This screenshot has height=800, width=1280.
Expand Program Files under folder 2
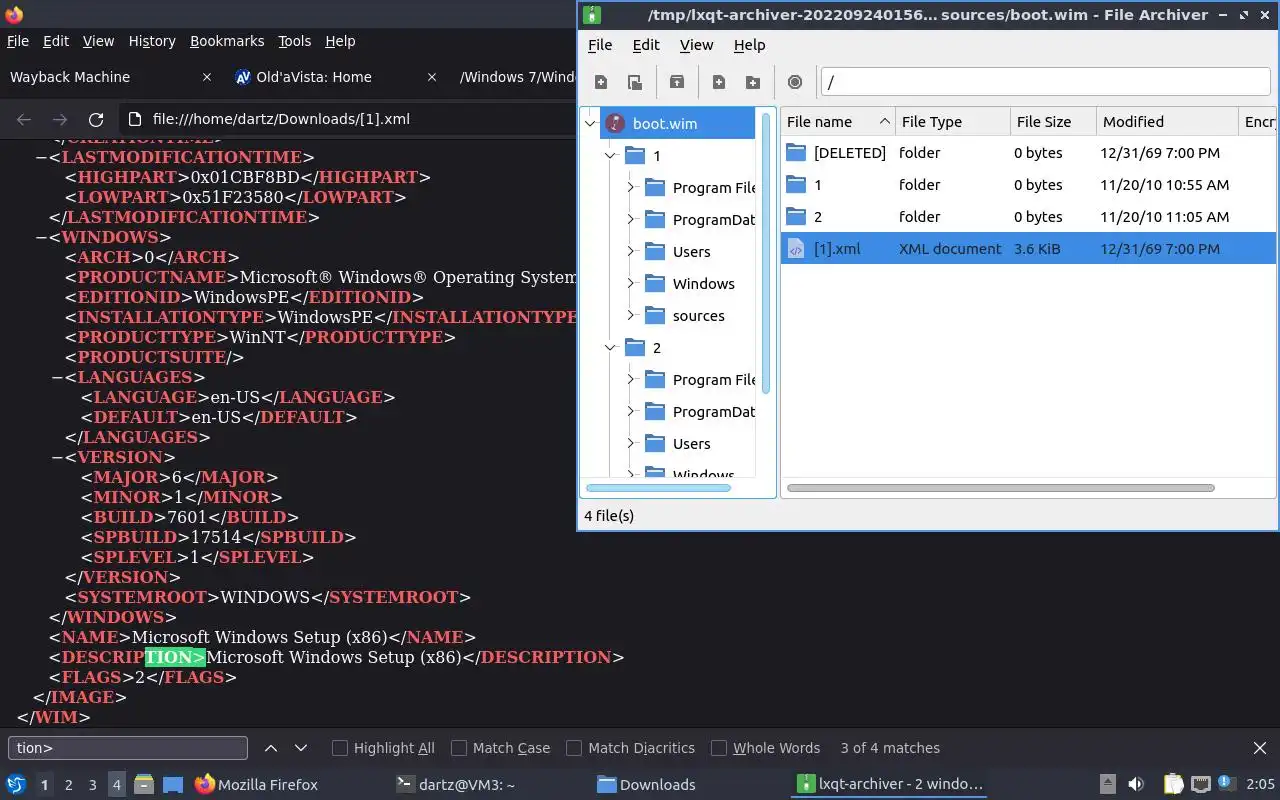631,380
